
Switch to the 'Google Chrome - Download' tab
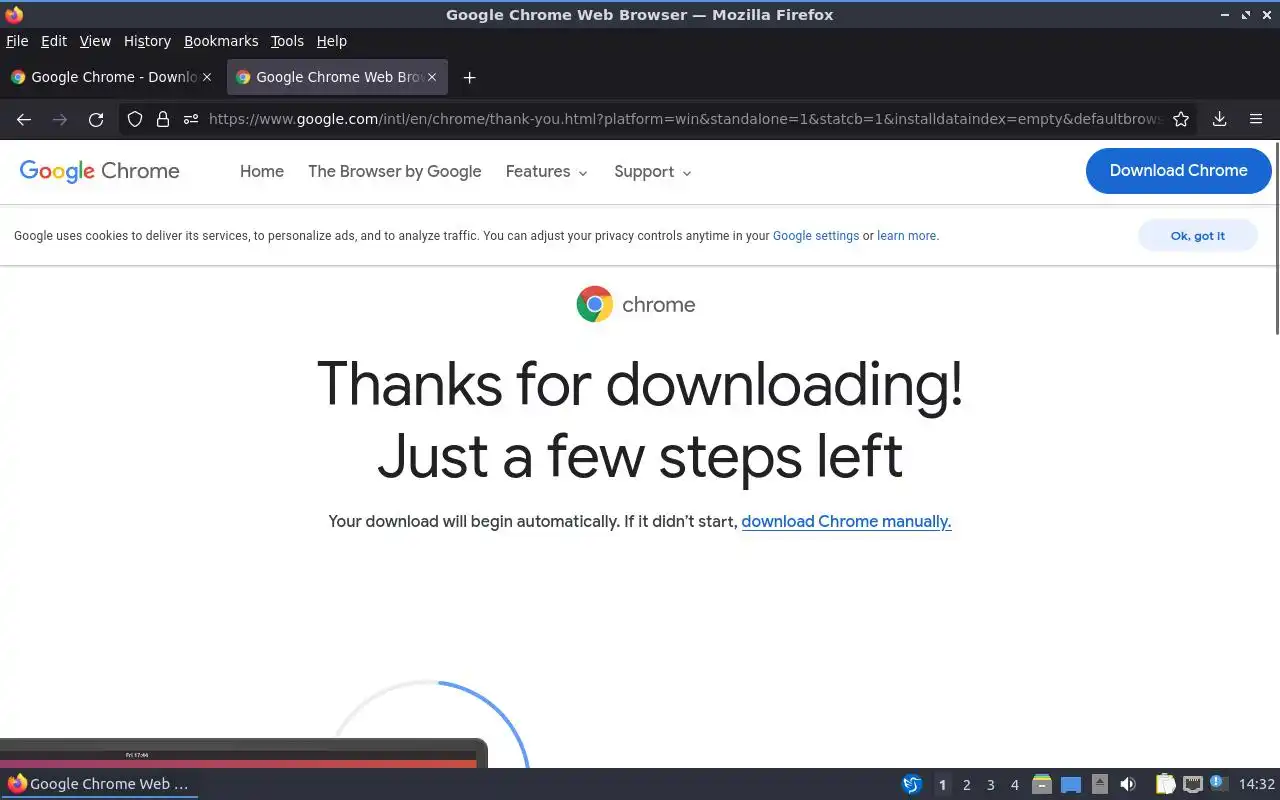click(x=111, y=77)
